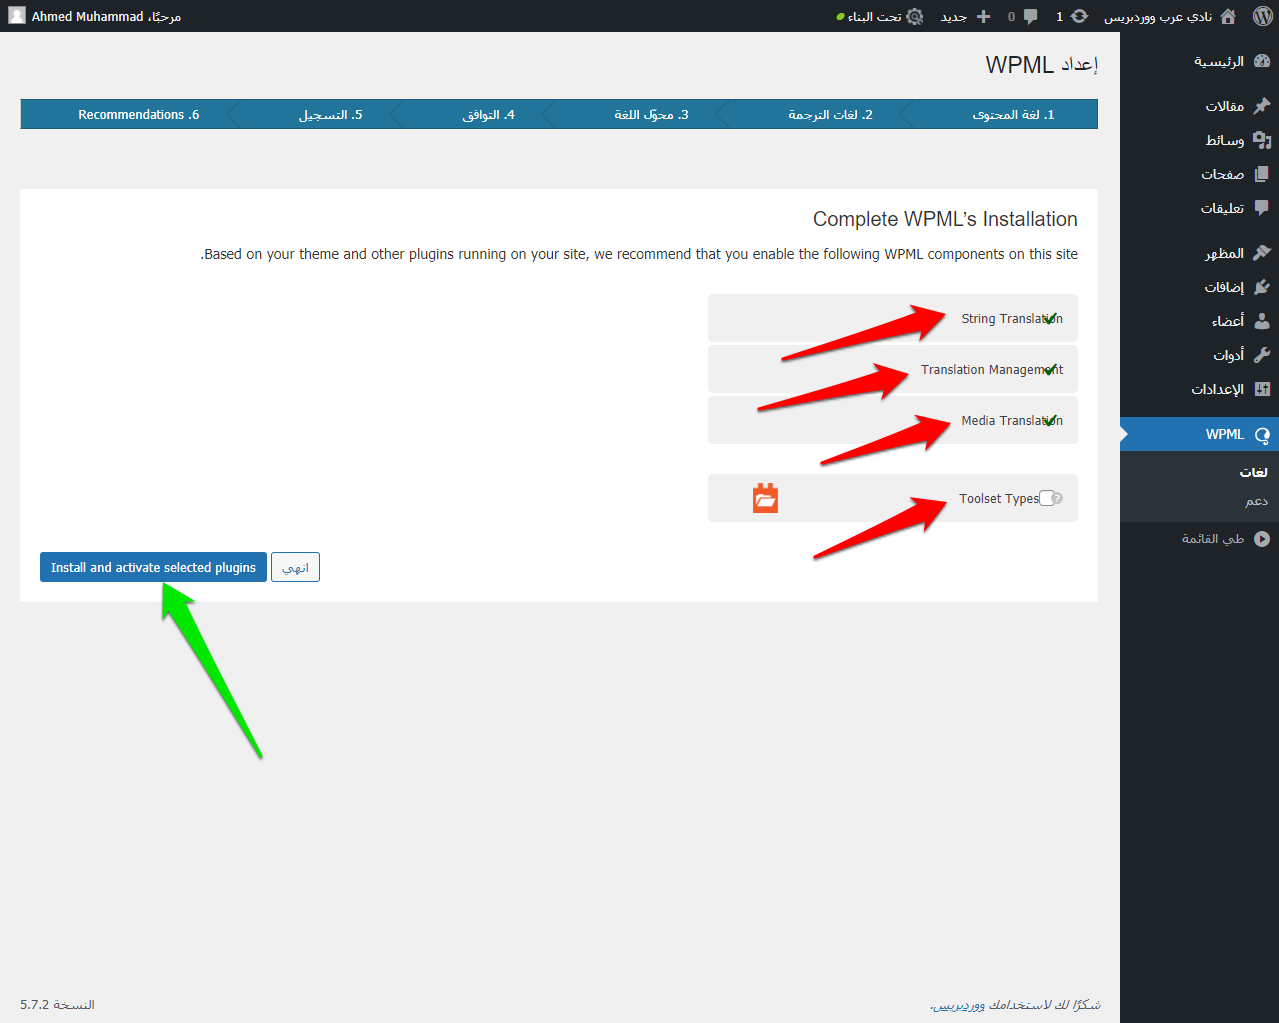Open the ووردبريس footer link
Viewport: 1279px width, 1023px height.
[x=958, y=1005]
